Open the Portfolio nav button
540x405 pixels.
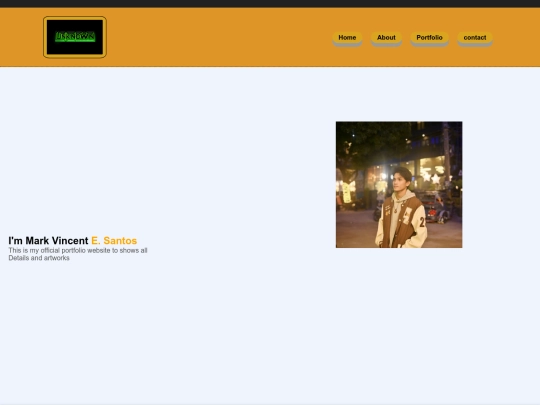point(429,38)
